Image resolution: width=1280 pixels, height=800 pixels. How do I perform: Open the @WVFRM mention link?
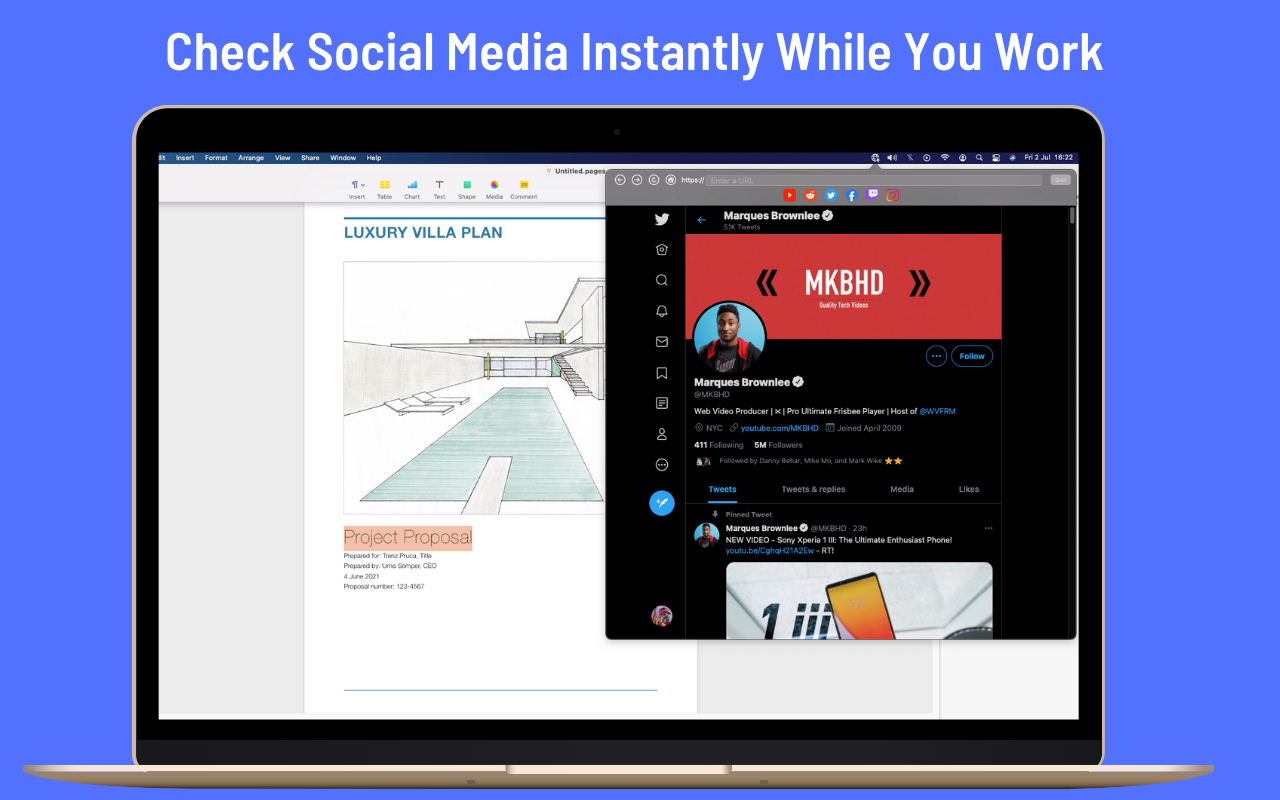click(938, 411)
